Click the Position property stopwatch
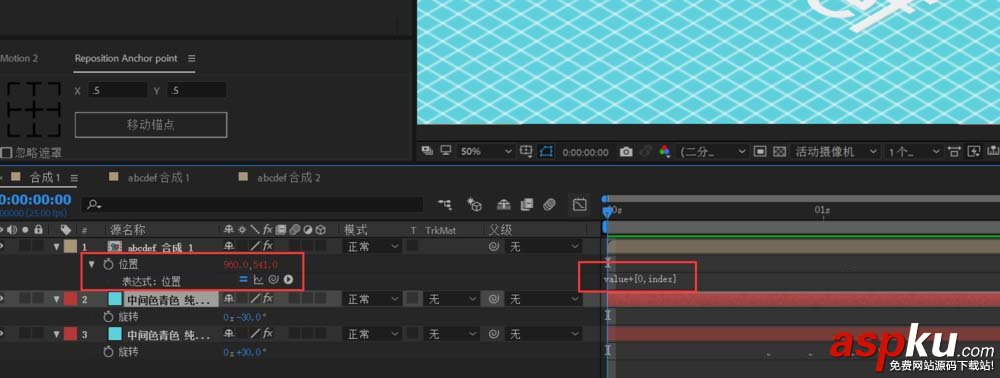The width and height of the screenshot is (1000, 378). [x=108, y=264]
